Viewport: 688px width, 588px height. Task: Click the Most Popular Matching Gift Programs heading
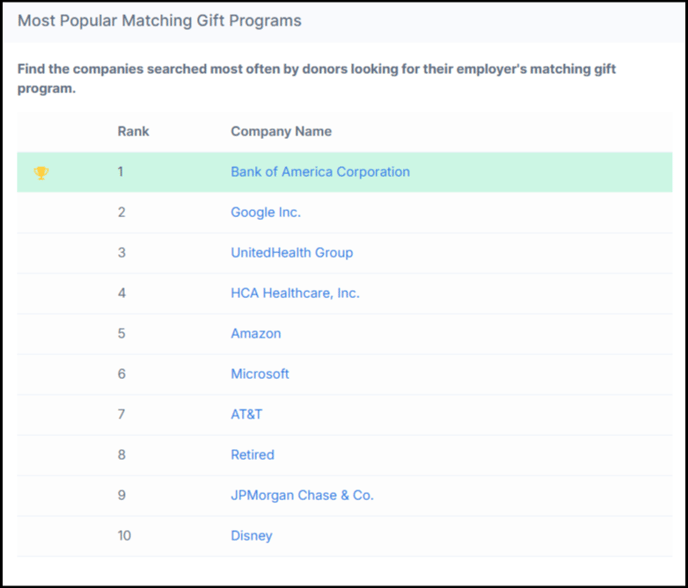pyautogui.click(x=159, y=21)
